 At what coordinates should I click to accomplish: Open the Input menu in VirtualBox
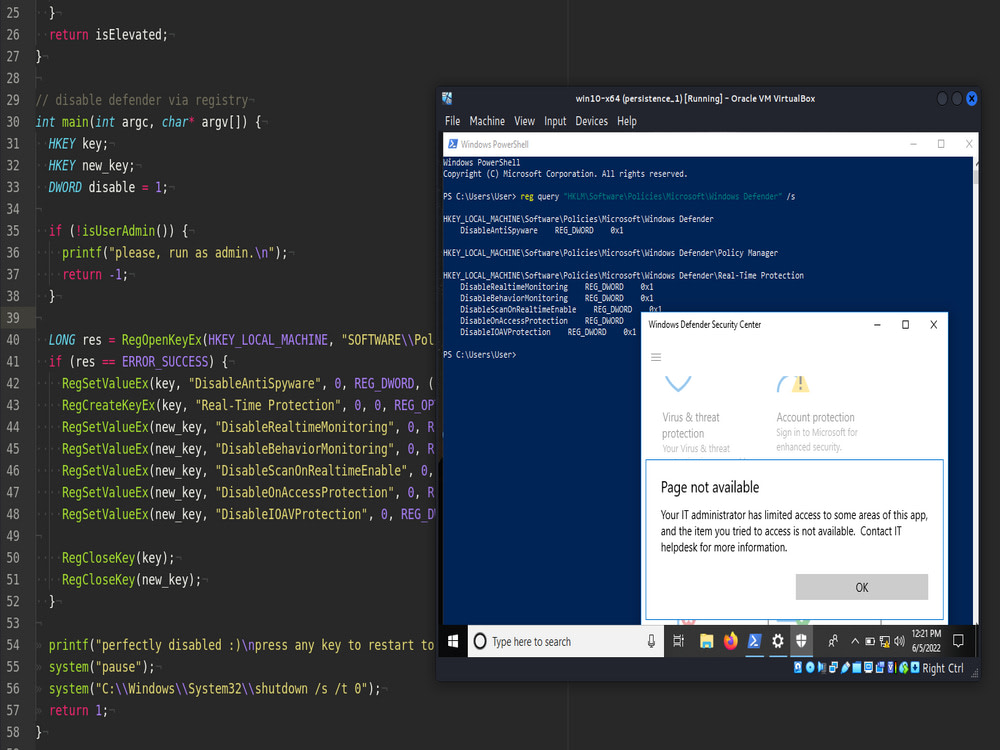pyautogui.click(x=555, y=121)
